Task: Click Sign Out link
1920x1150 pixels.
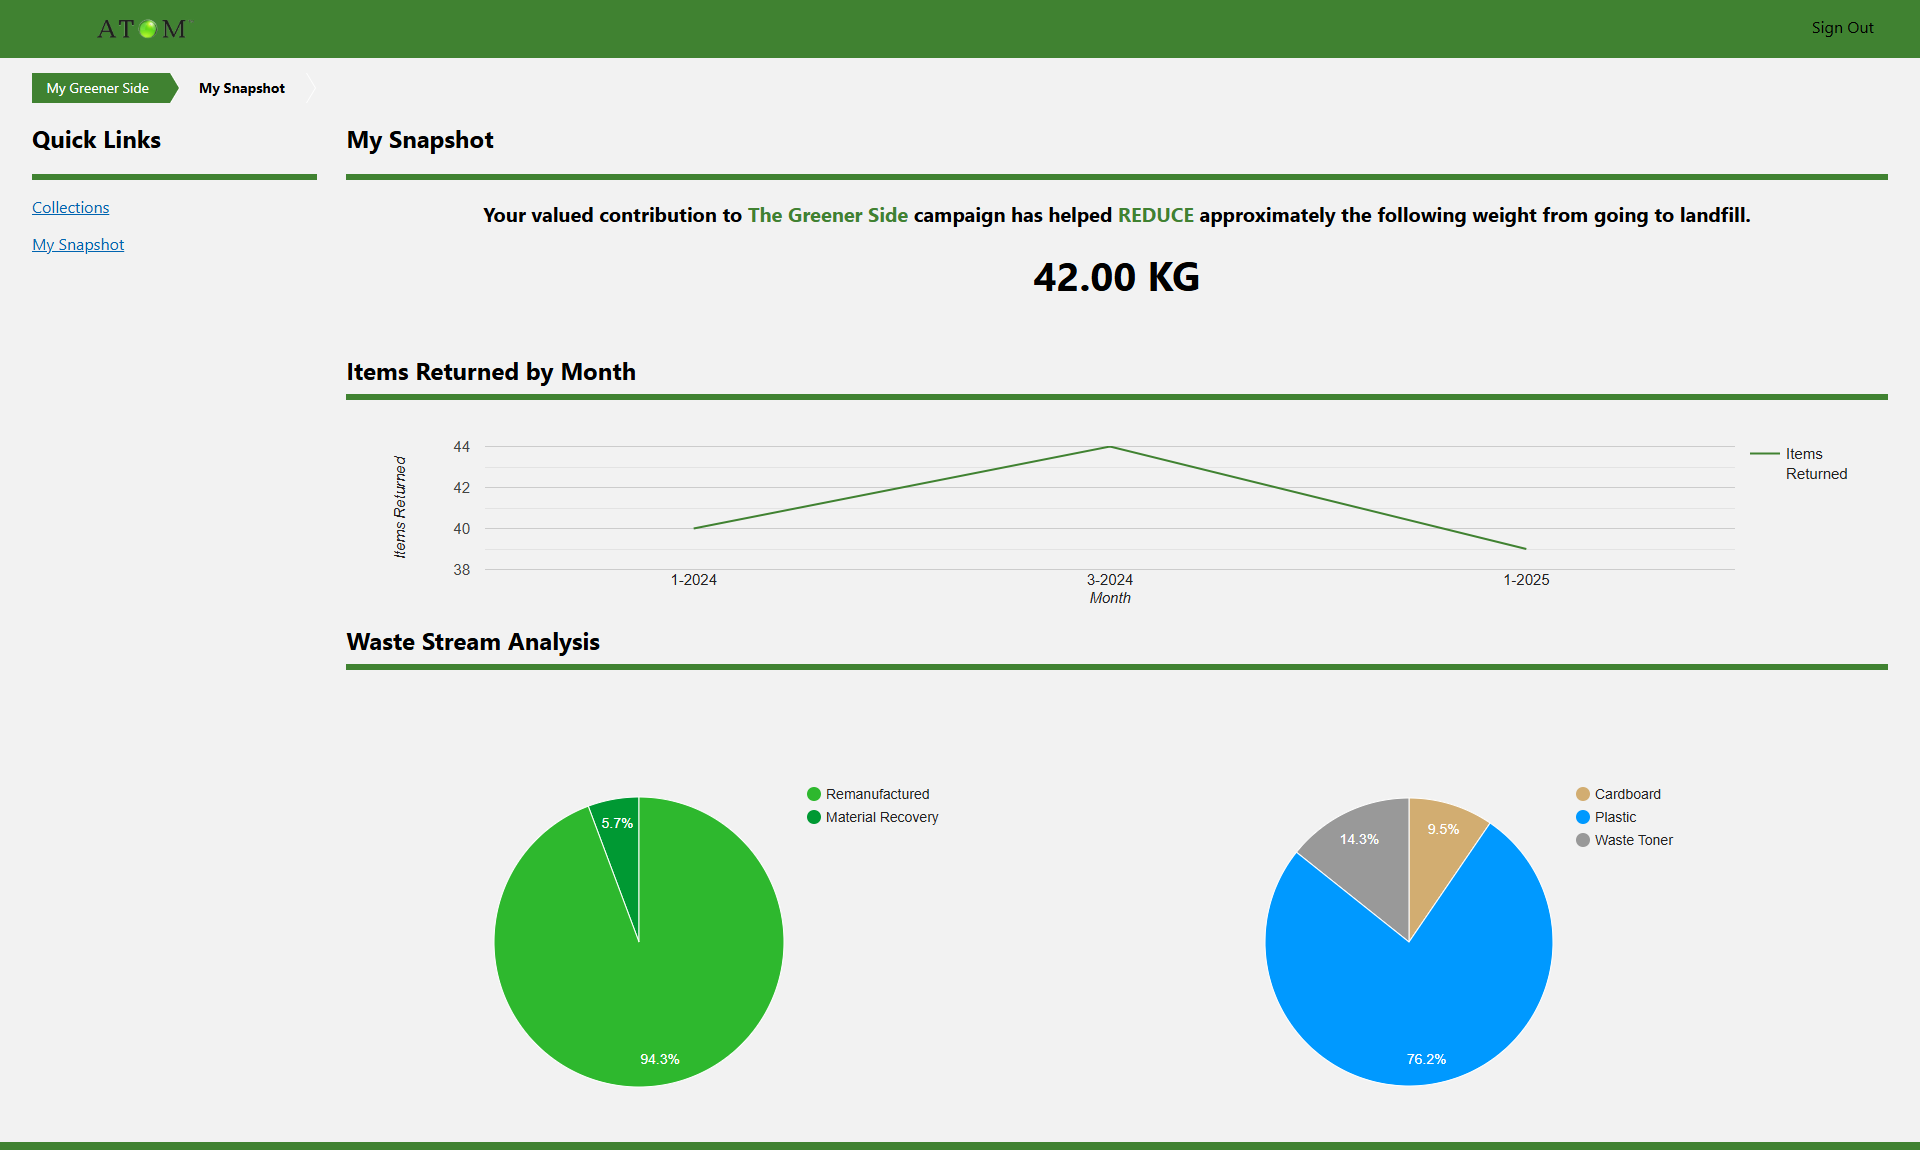Action: click(1842, 28)
